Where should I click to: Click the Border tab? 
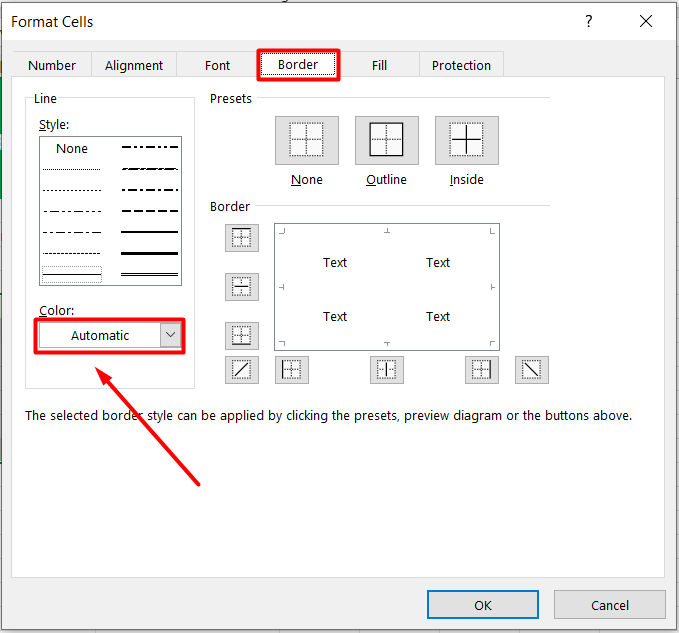(298, 65)
